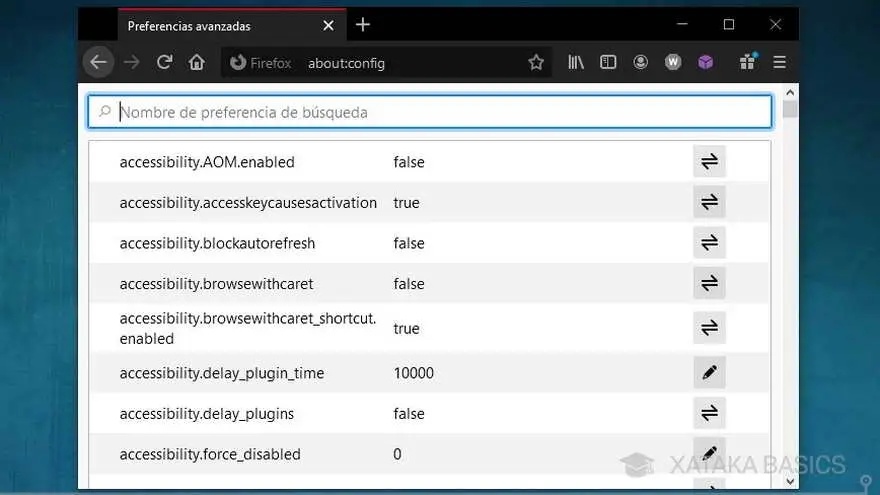Screen dimensions: 880x495
Task: Bookmark this page with the star
Action: click(x=536, y=62)
